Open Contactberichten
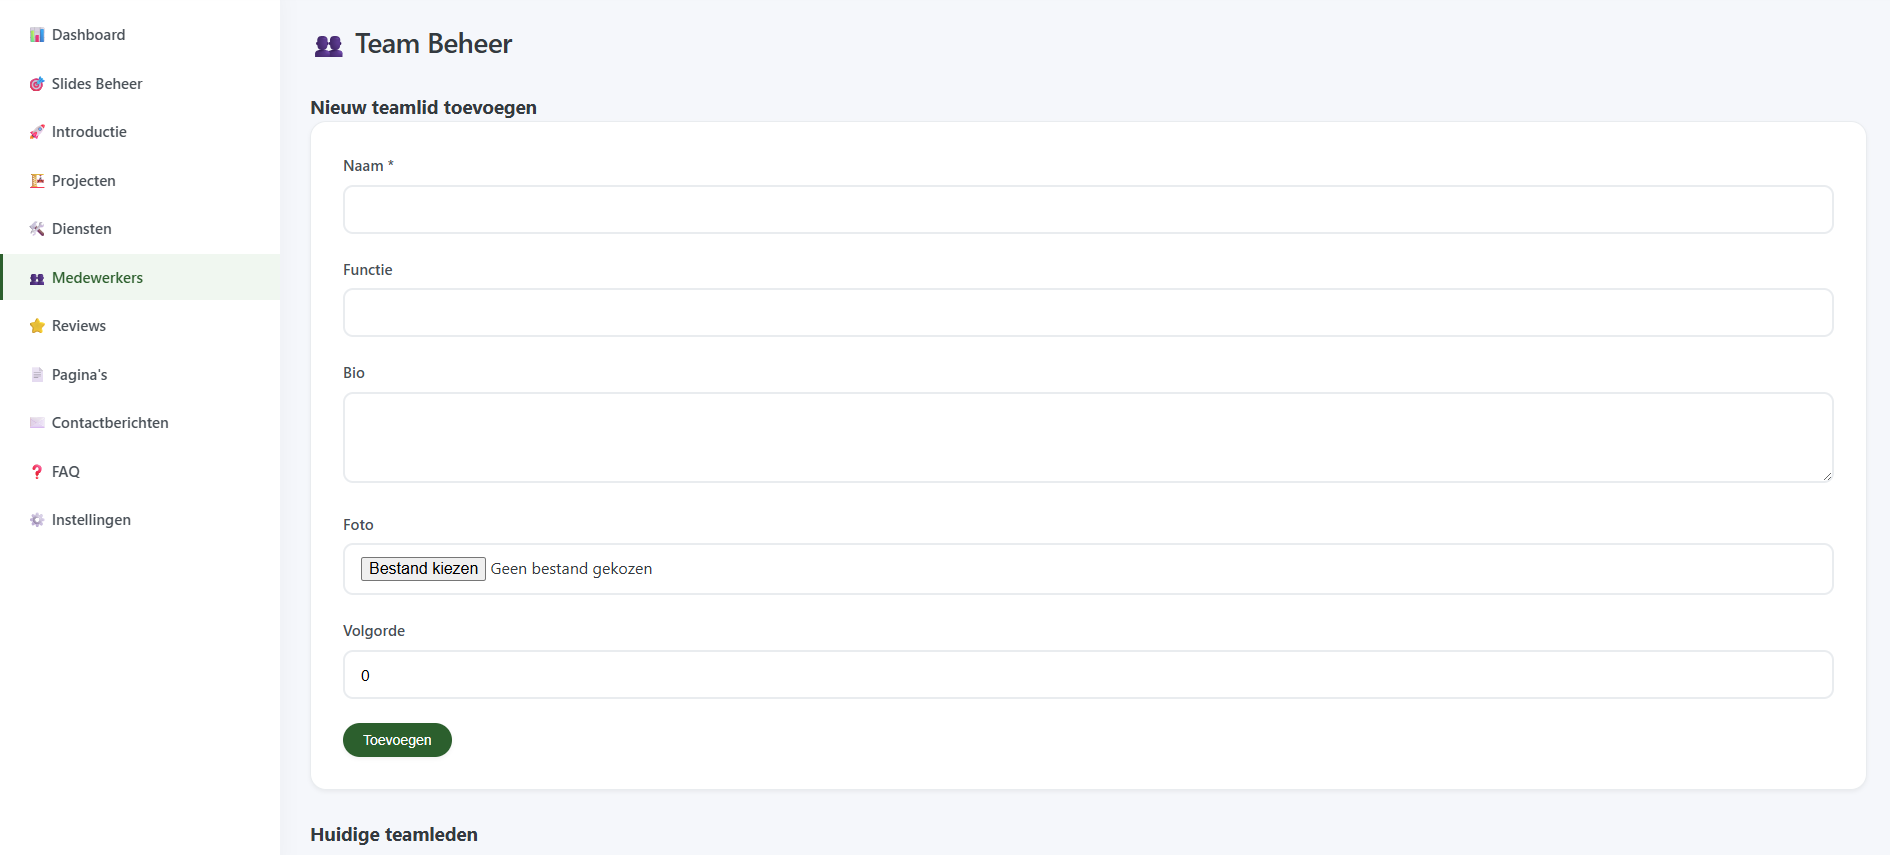The image size is (1890, 855). pyautogui.click(x=140, y=423)
